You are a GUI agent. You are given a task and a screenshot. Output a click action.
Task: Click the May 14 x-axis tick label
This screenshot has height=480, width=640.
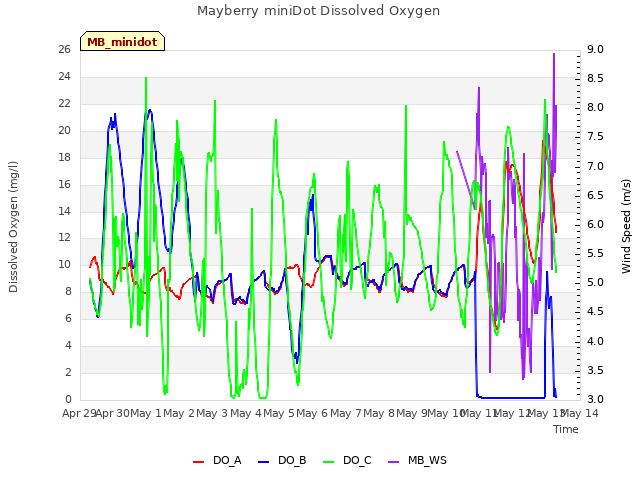pyautogui.click(x=580, y=413)
